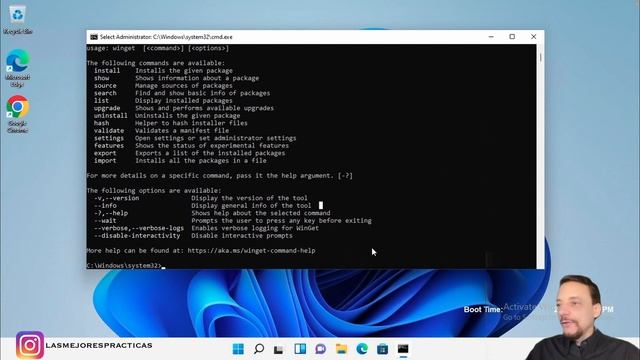Click the 'features' command line
Image resolution: width=640 pixels, height=360 pixels.
pos(191,145)
